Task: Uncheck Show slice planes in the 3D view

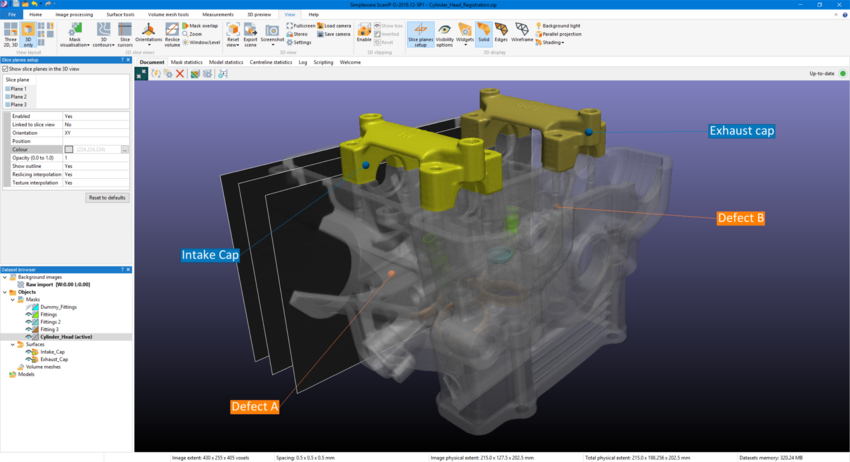Action: point(5,69)
